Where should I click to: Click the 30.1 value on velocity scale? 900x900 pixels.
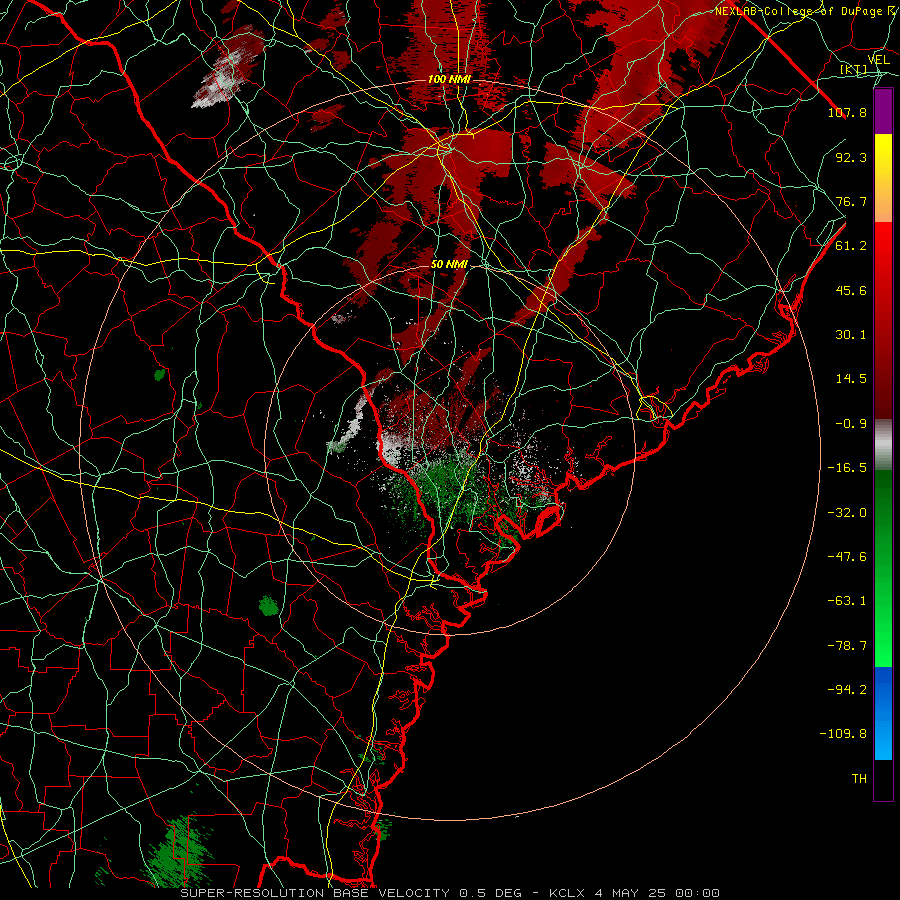(x=851, y=335)
